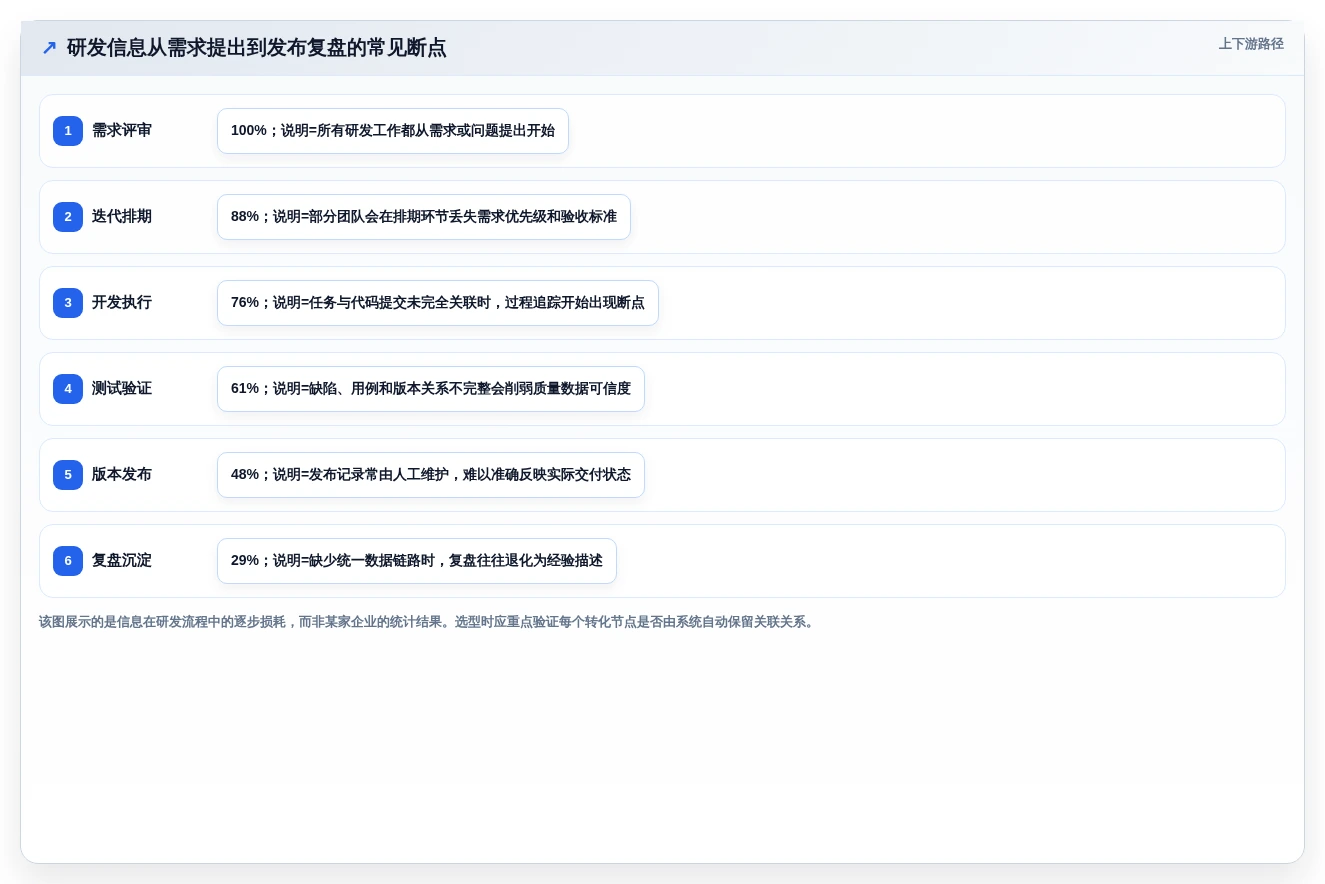Click the step 3 number badge
This screenshot has height=884, width=1325.
[x=68, y=303]
